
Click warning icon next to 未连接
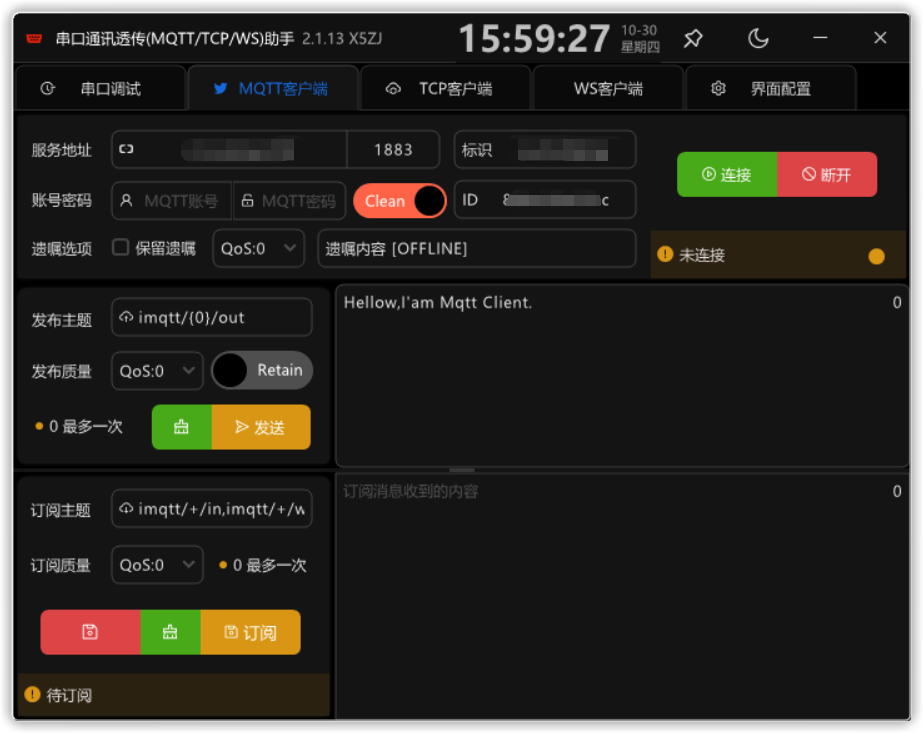(x=665, y=254)
